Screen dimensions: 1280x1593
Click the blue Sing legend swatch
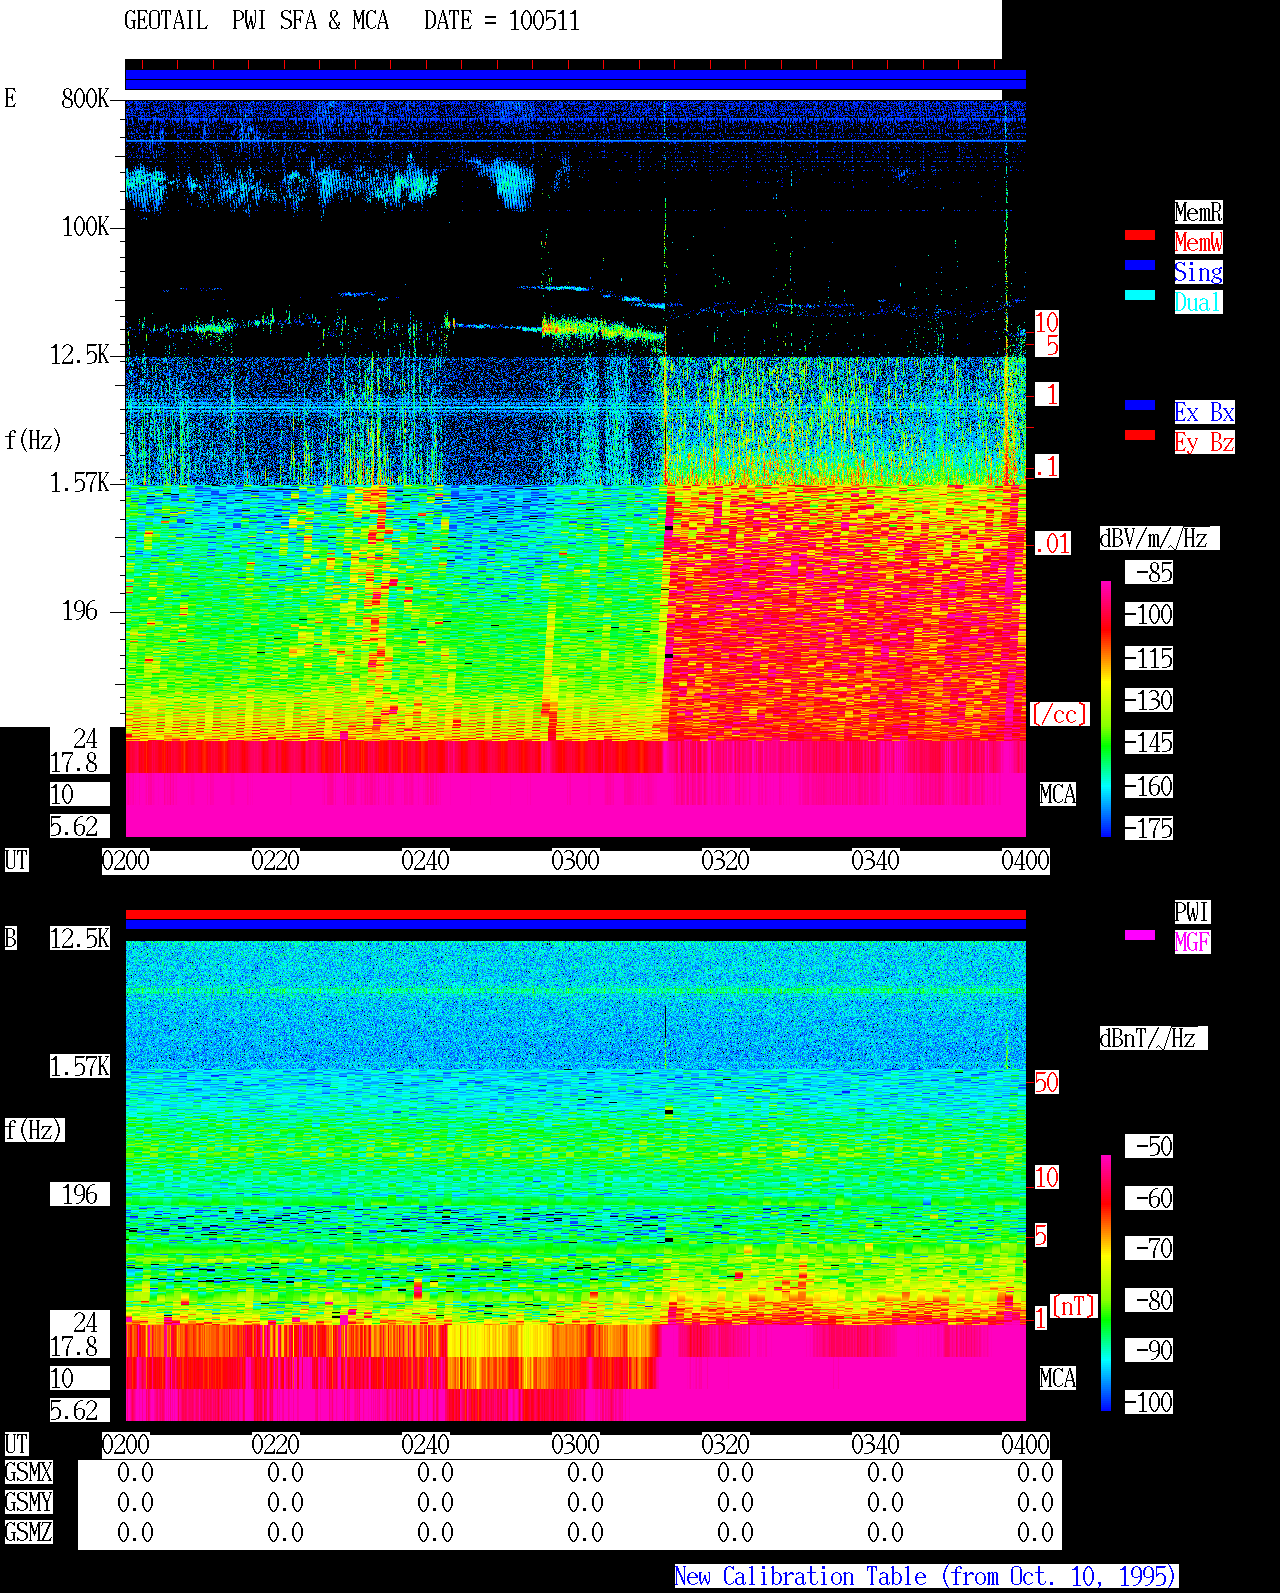tap(1140, 265)
